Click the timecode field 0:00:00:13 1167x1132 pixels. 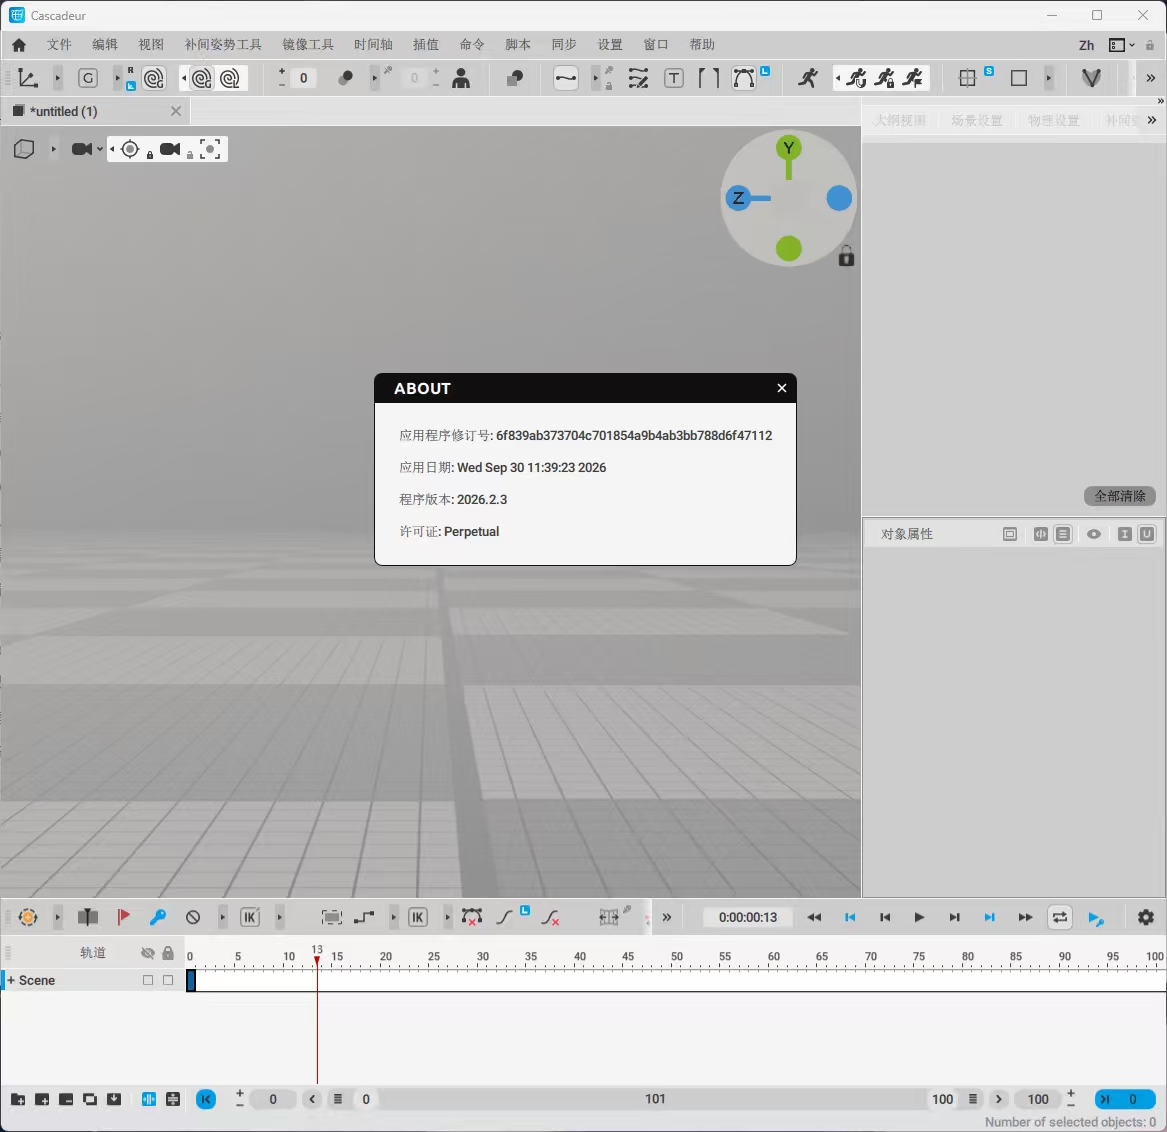[x=748, y=917]
